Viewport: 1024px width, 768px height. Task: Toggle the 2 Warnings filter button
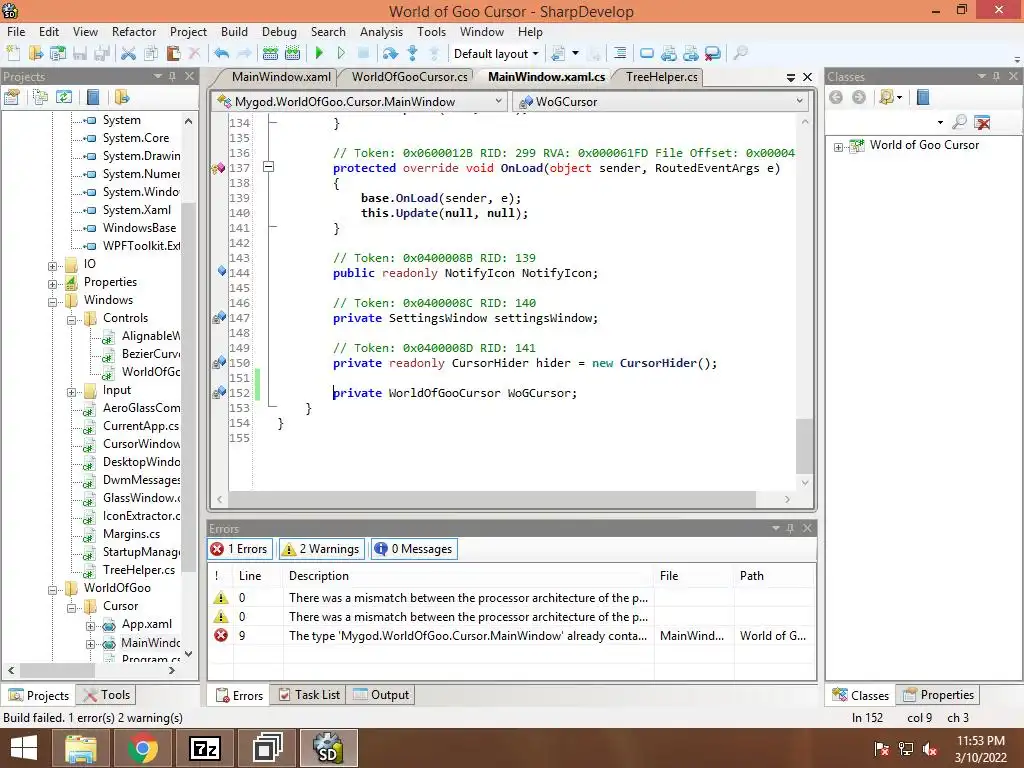[321, 549]
